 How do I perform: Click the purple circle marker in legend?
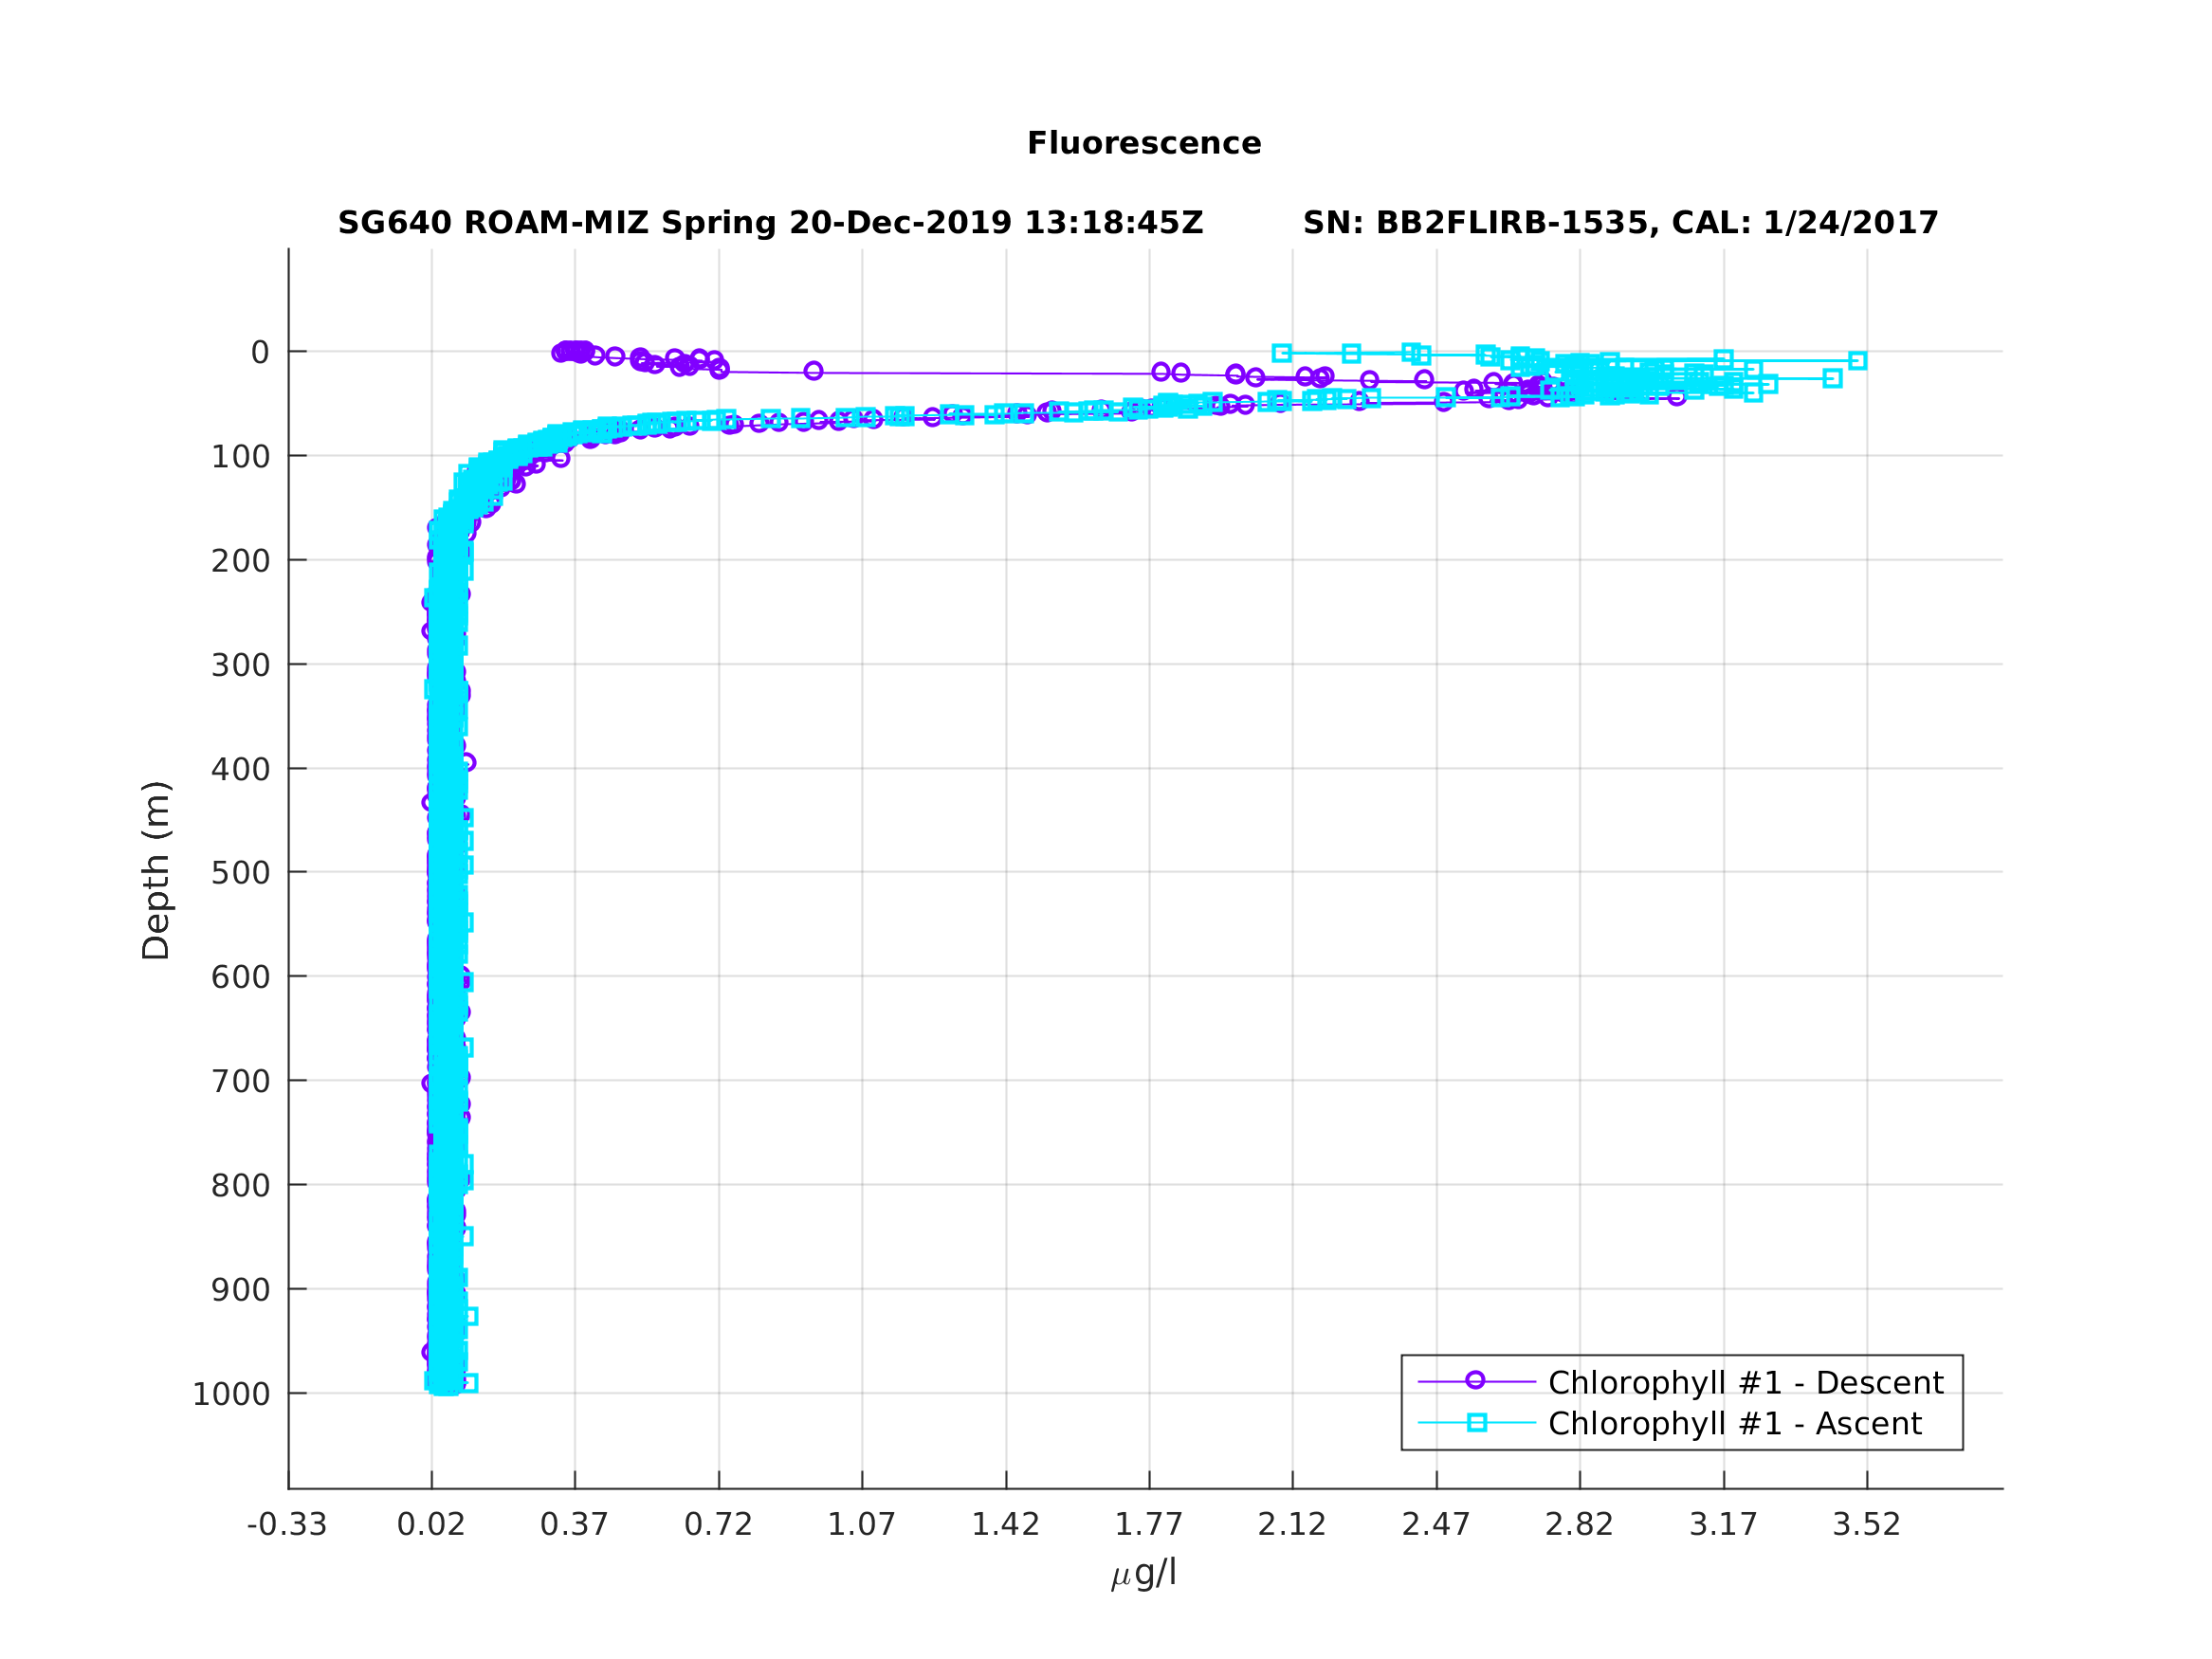point(1475,1381)
